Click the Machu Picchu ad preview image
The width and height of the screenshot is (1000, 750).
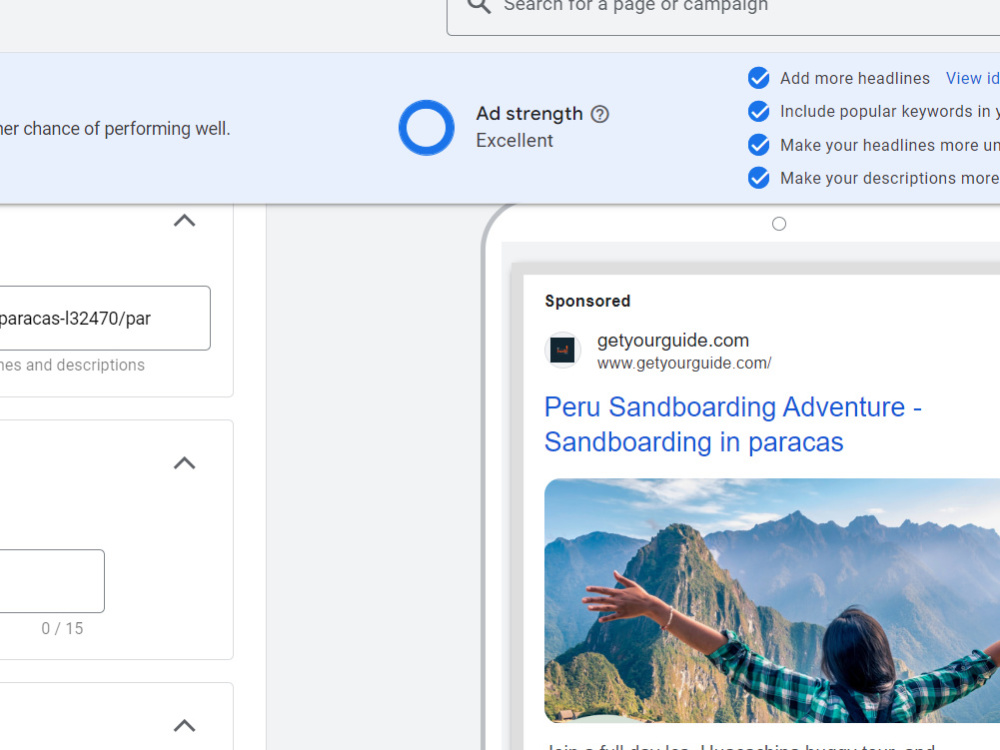coord(772,600)
